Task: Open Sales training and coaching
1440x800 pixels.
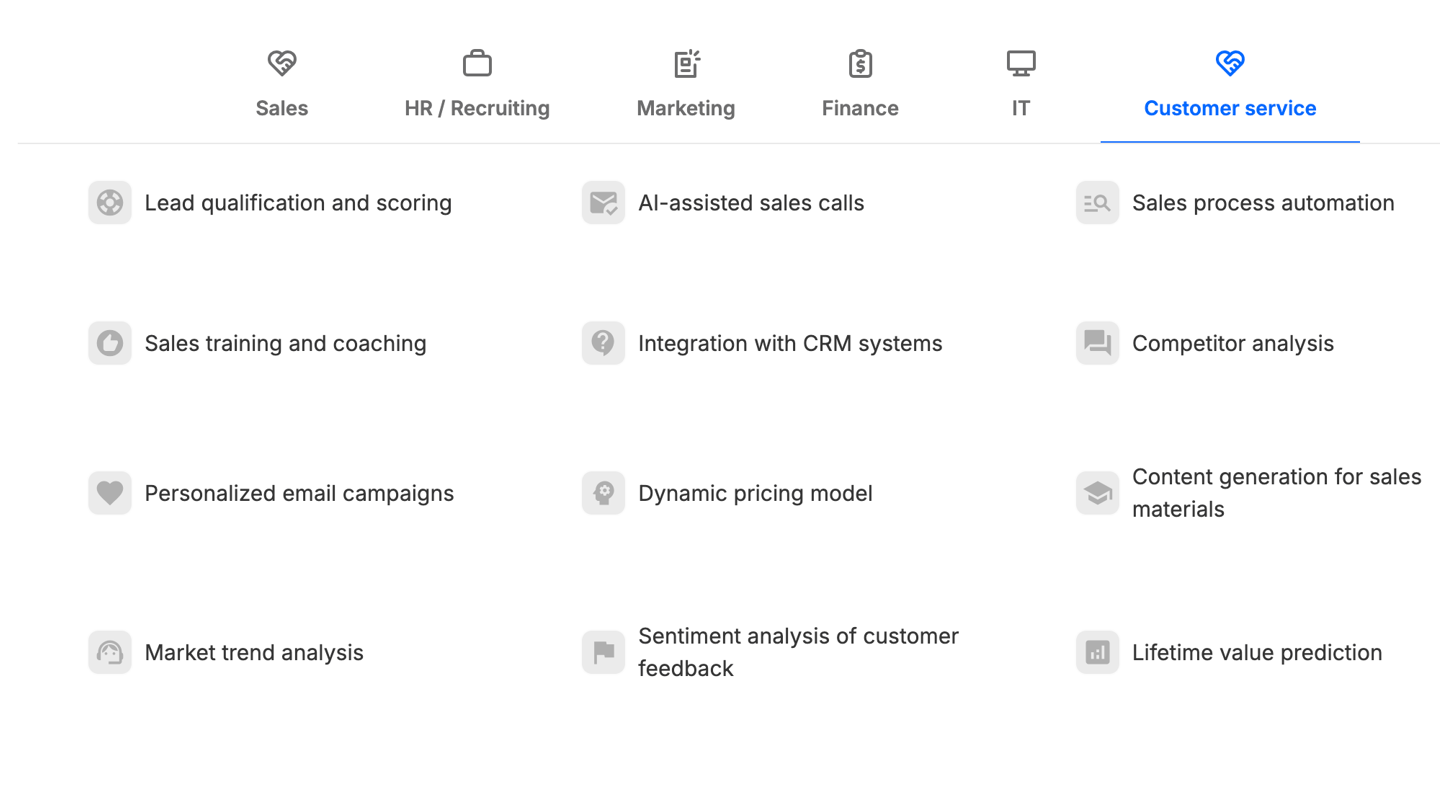Action: (x=285, y=343)
